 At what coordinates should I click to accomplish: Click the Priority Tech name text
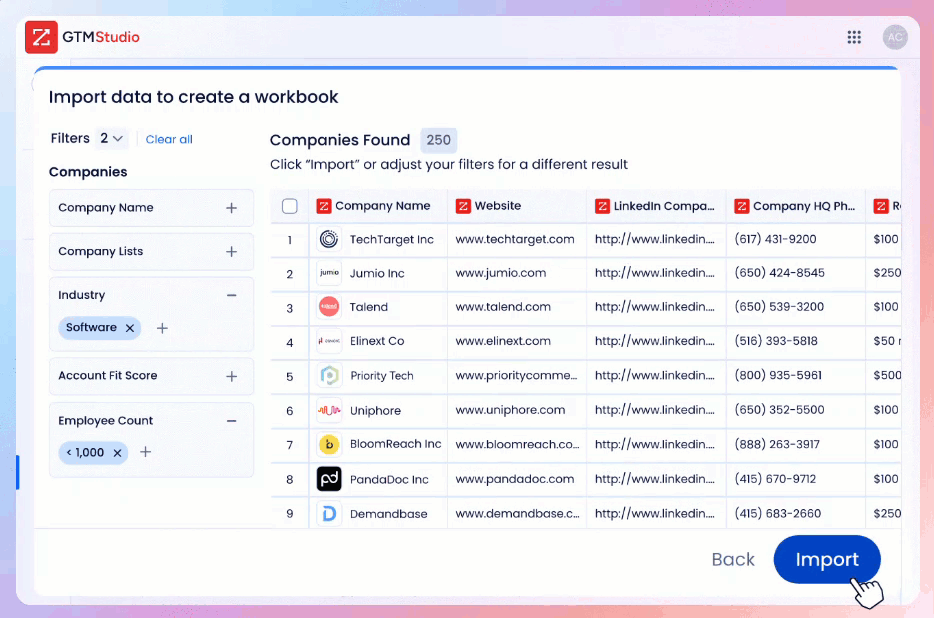[x=381, y=375]
